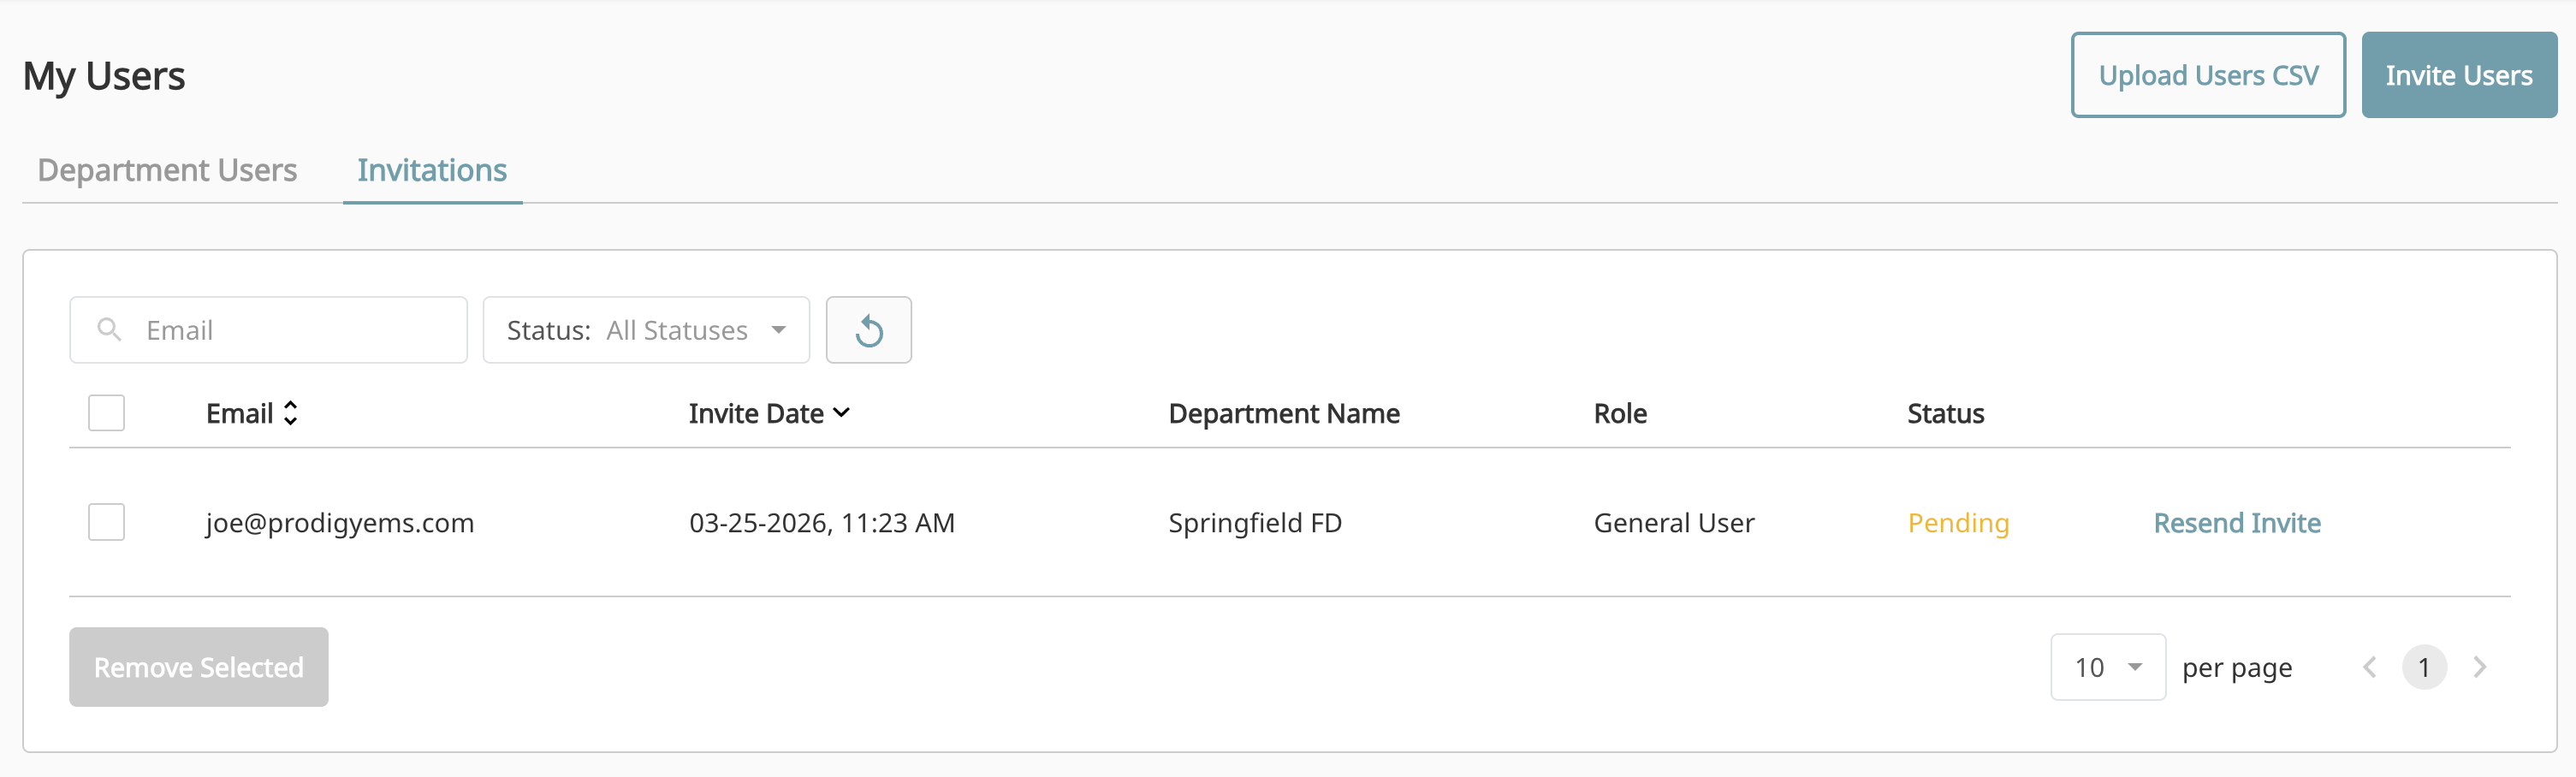
Task: Click the Invite Users button
Action: (x=2459, y=74)
